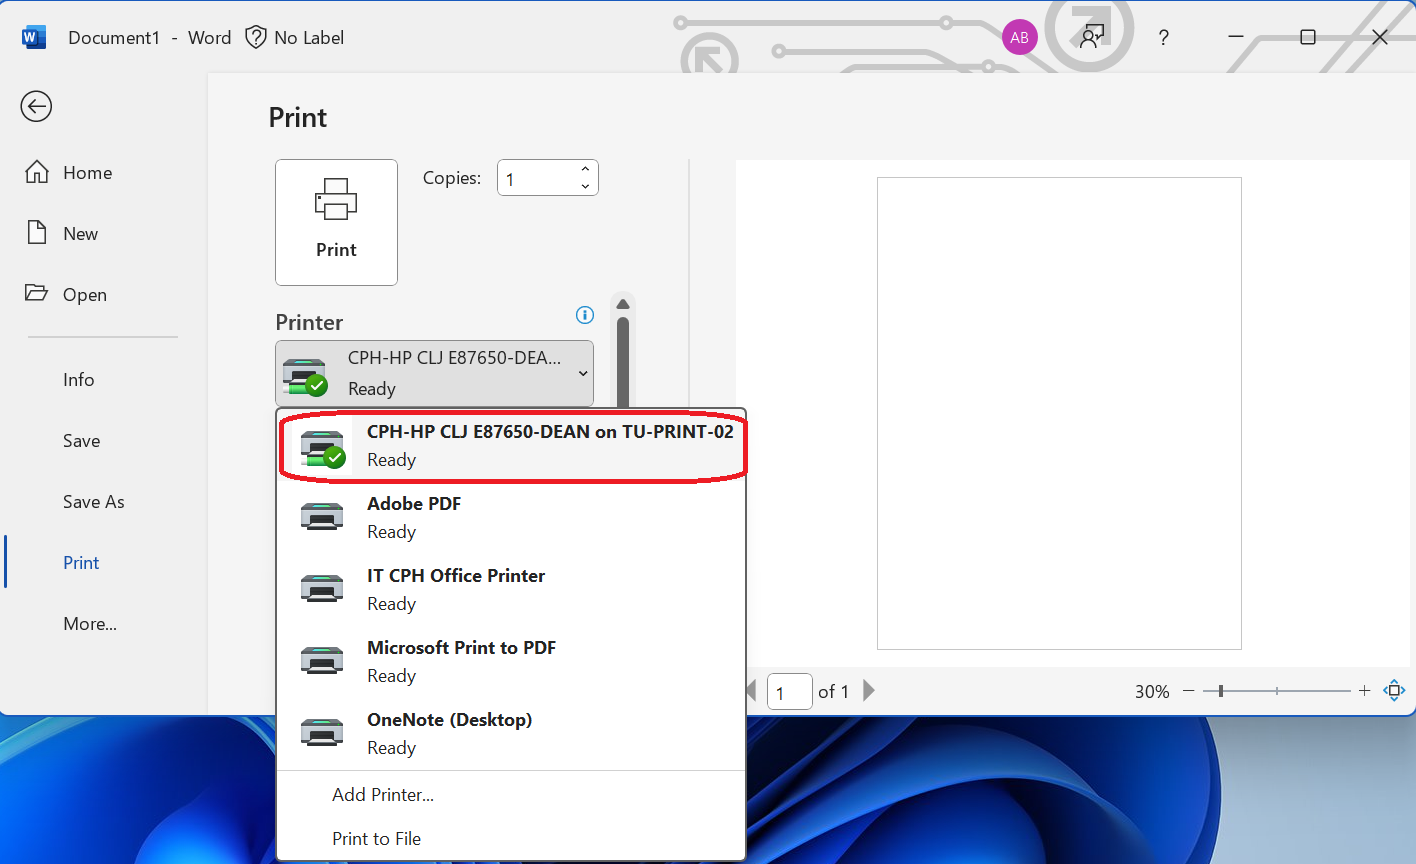Click the New document icon in sidebar
This screenshot has width=1416, height=864.
click(37, 233)
